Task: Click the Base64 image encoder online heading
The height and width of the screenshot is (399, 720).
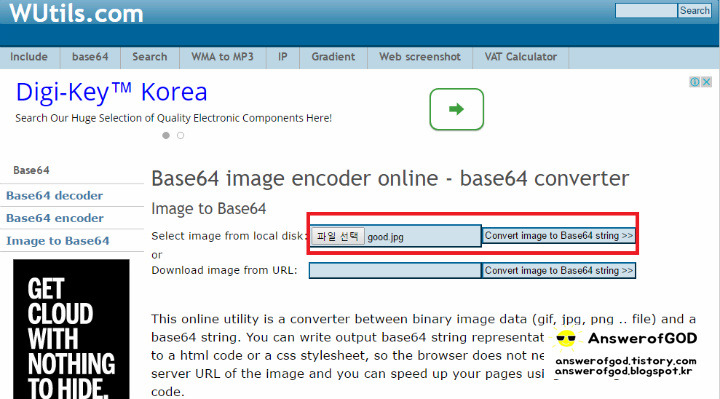Action: tap(390, 178)
